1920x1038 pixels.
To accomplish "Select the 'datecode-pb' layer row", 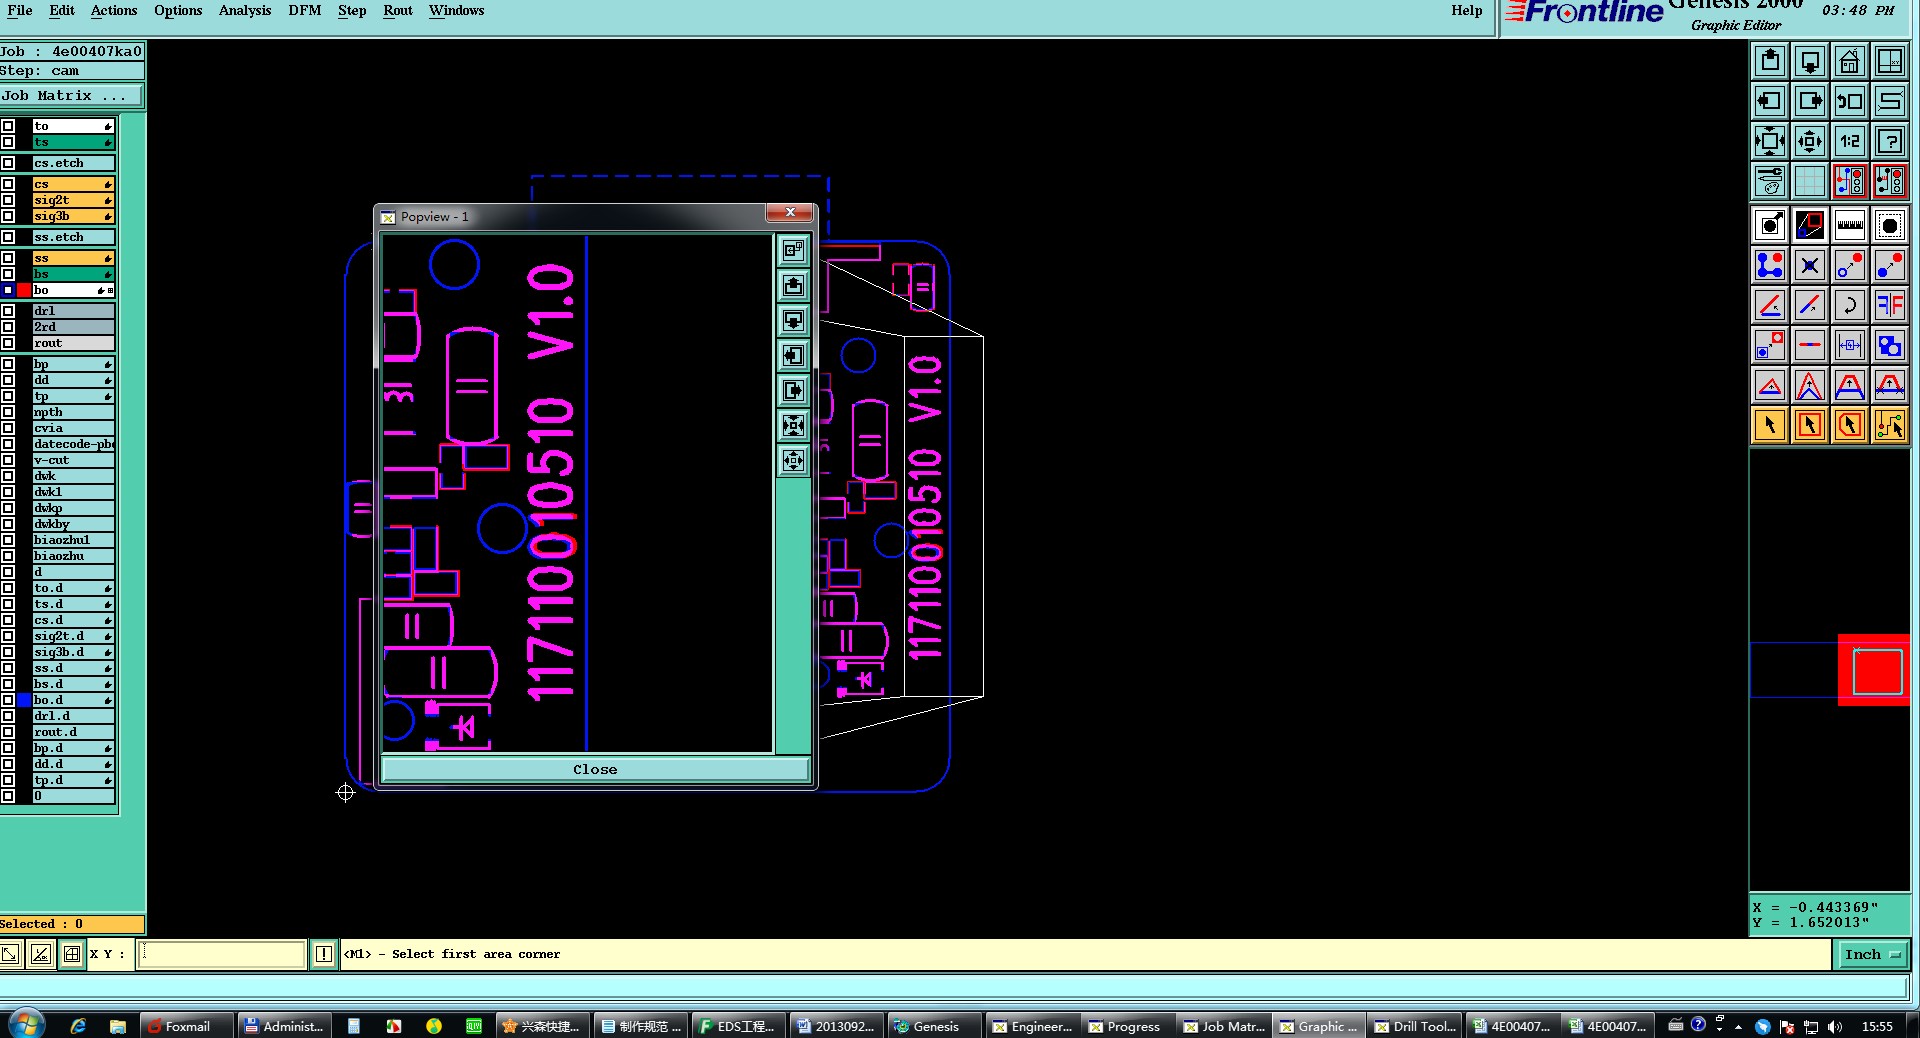I will pos(74,444).
